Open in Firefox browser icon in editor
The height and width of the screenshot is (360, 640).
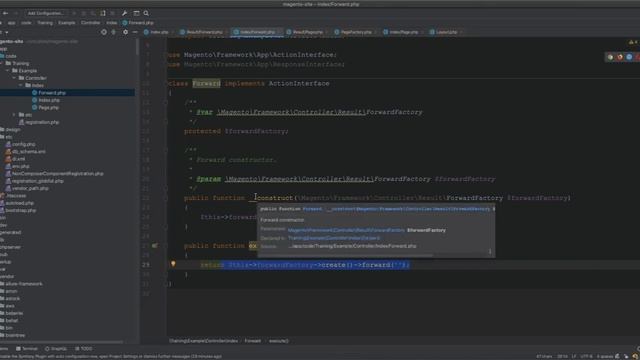(x=620, y=57)
